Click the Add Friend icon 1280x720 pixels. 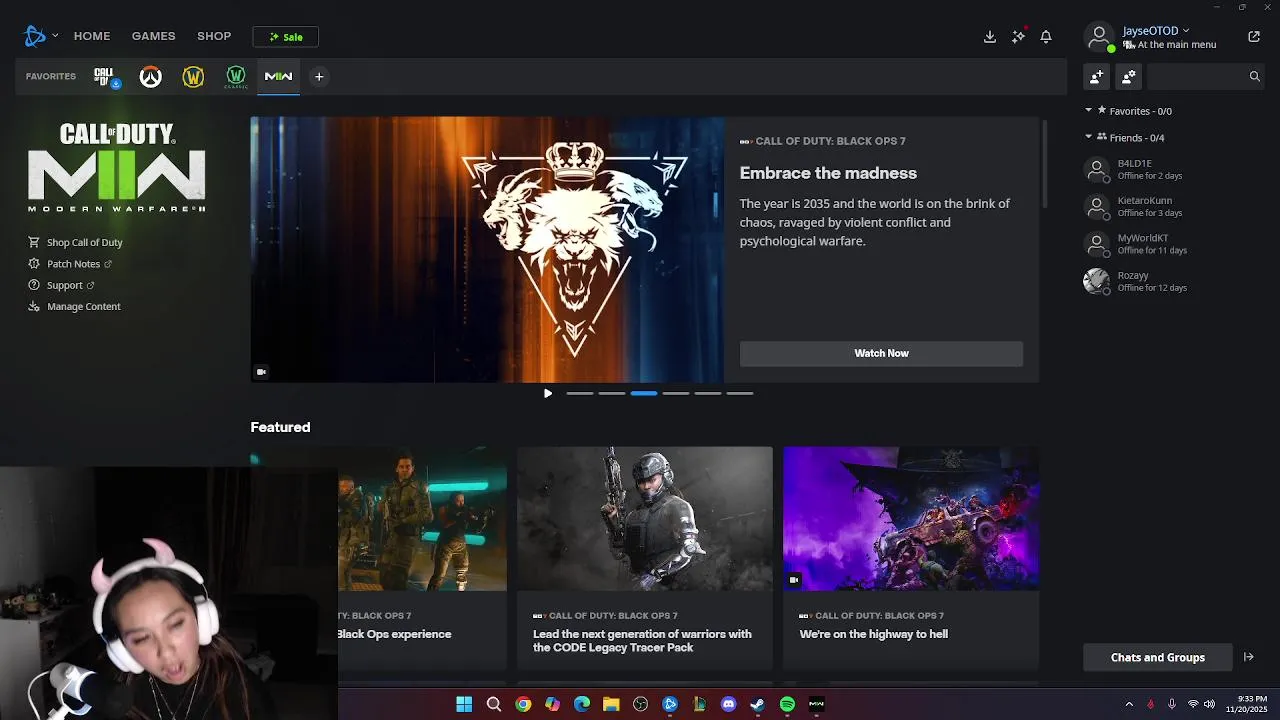(1097, 76)
